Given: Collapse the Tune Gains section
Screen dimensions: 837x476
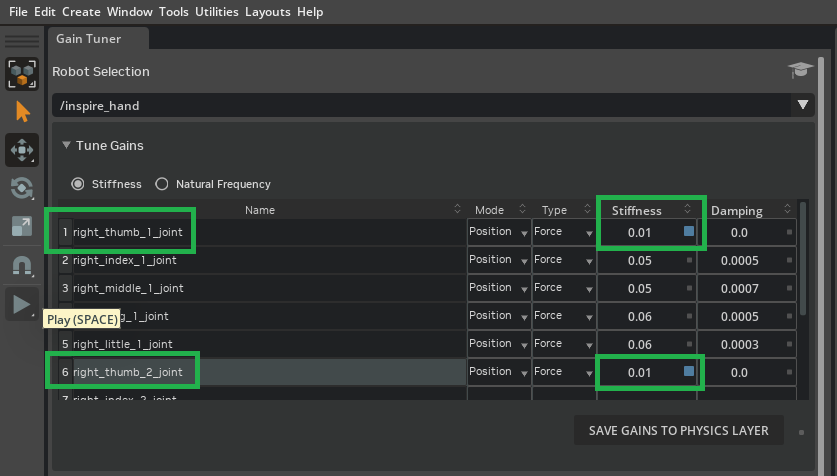Looking at the screenshot, I should (x=66, y=146).
